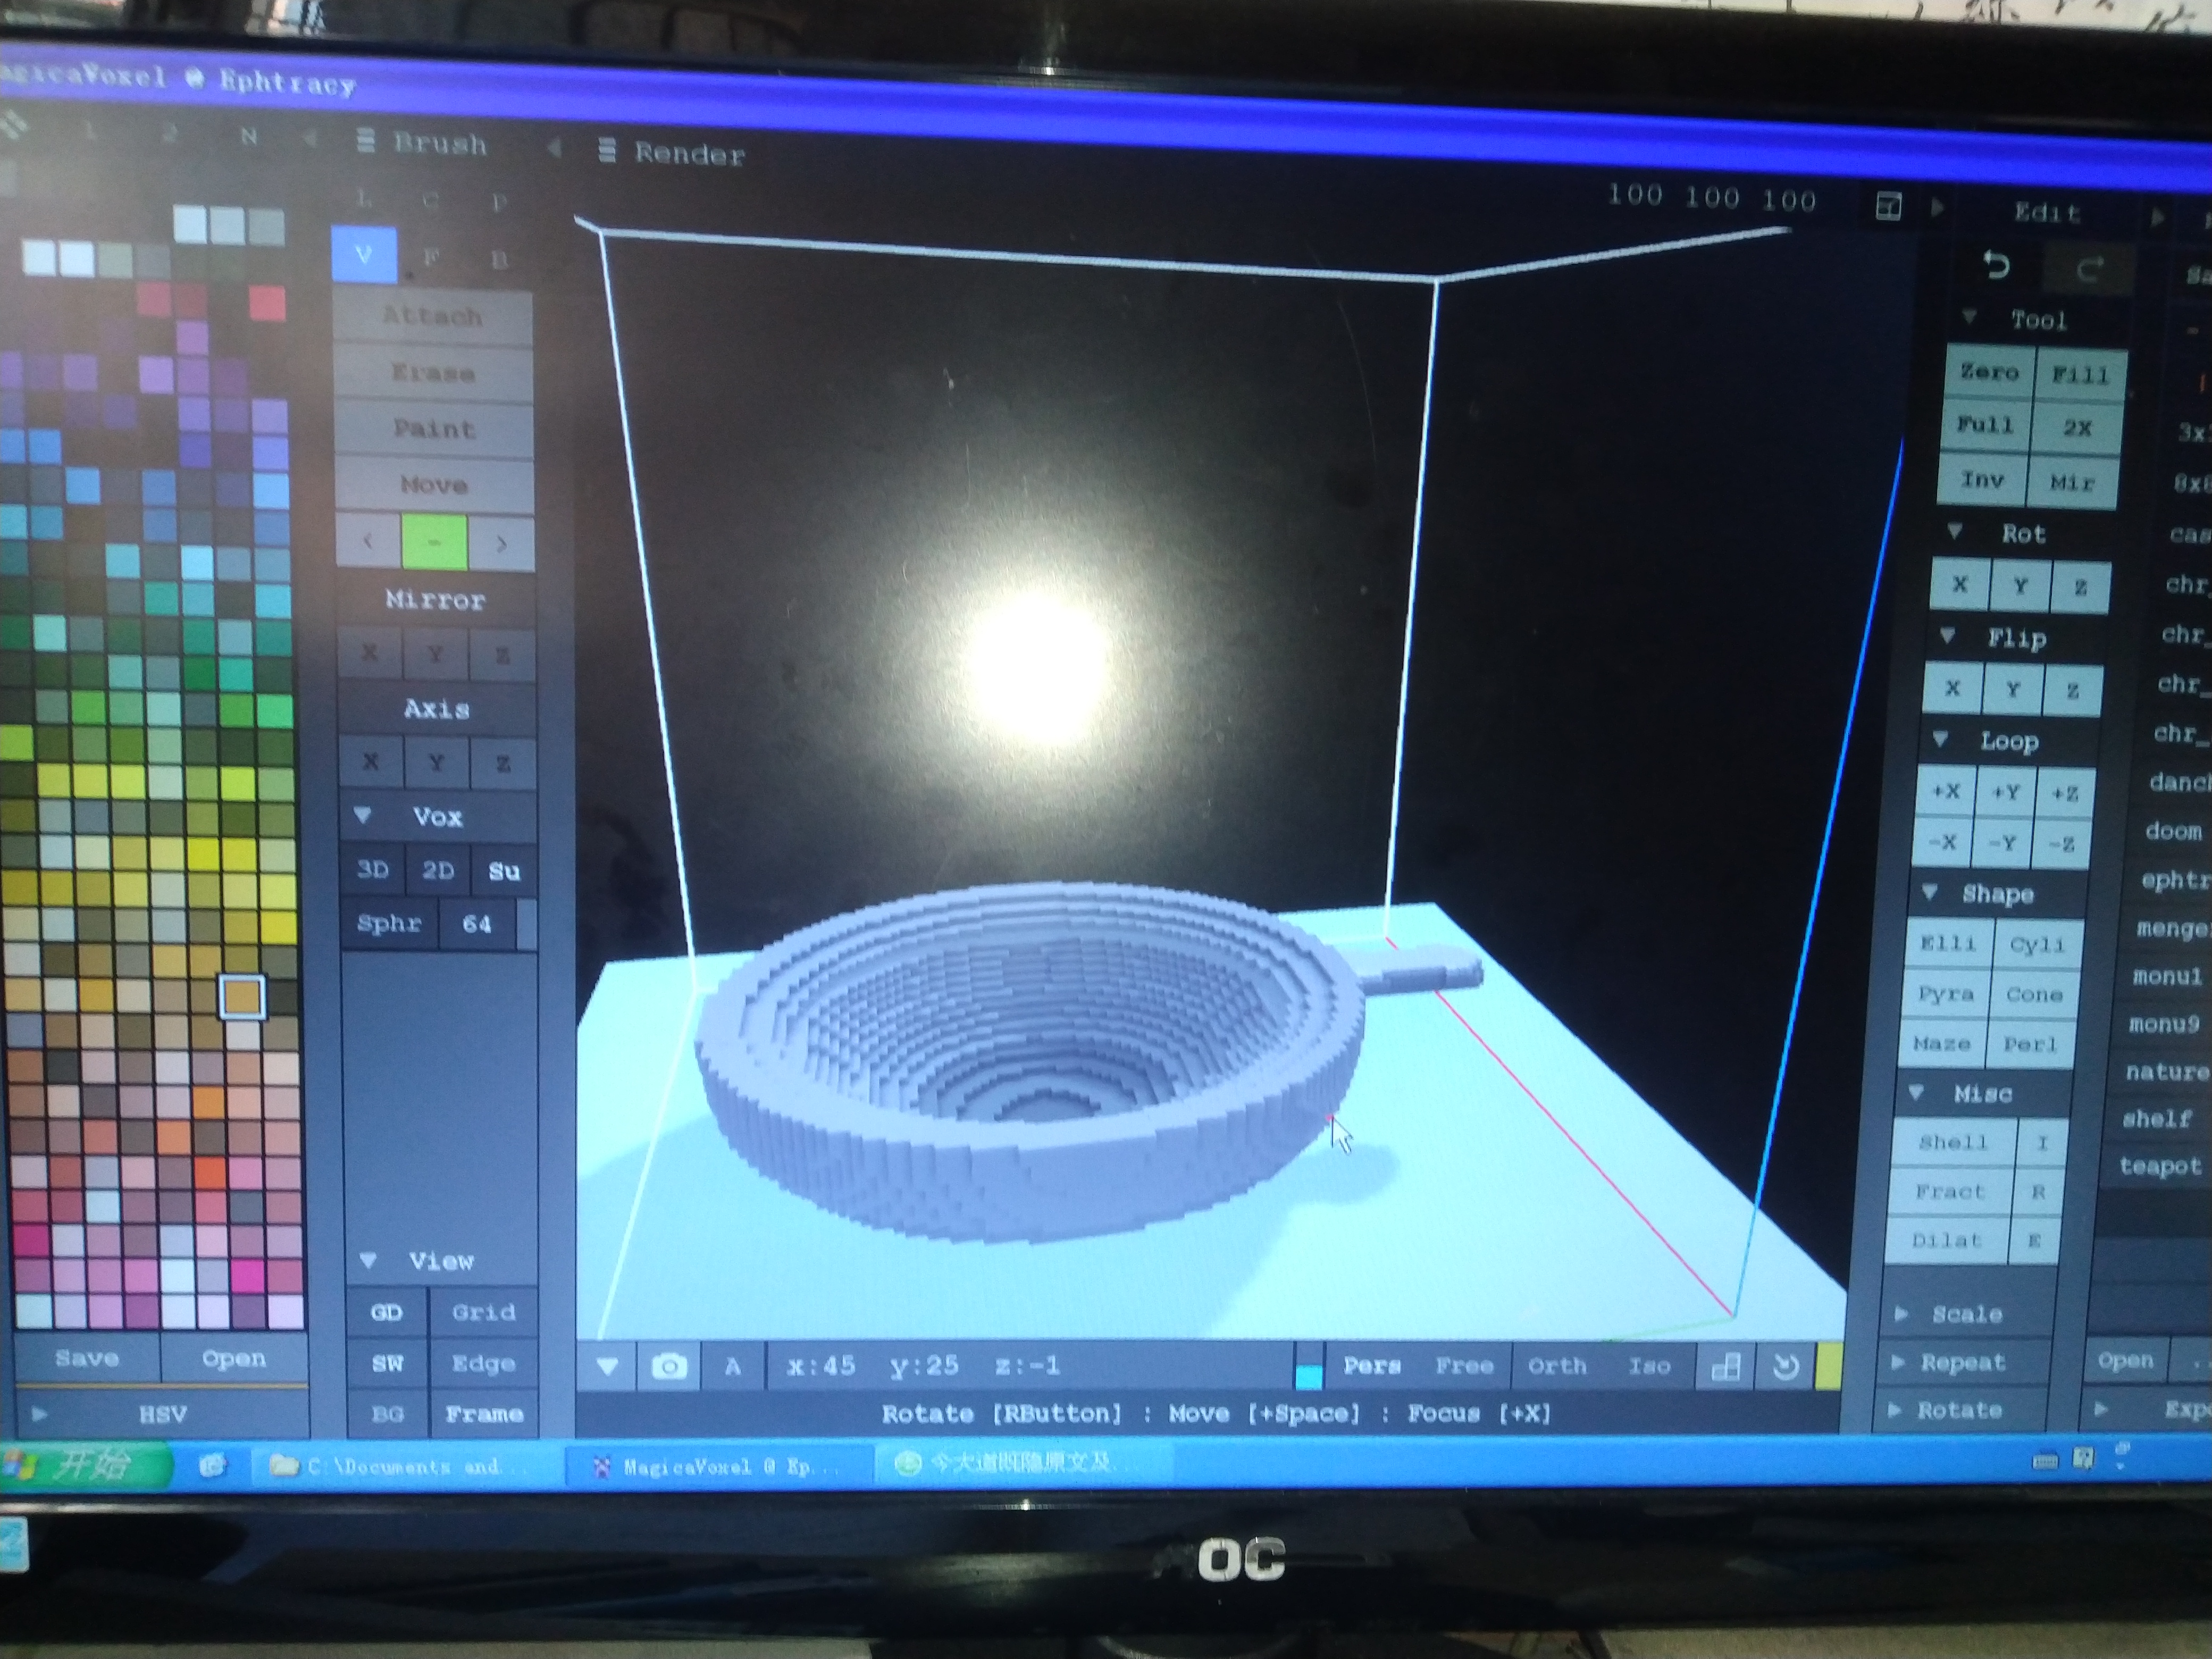Rotate model around X in Rot section
The image size is (2212, 1659).
tap(1959, 584)
